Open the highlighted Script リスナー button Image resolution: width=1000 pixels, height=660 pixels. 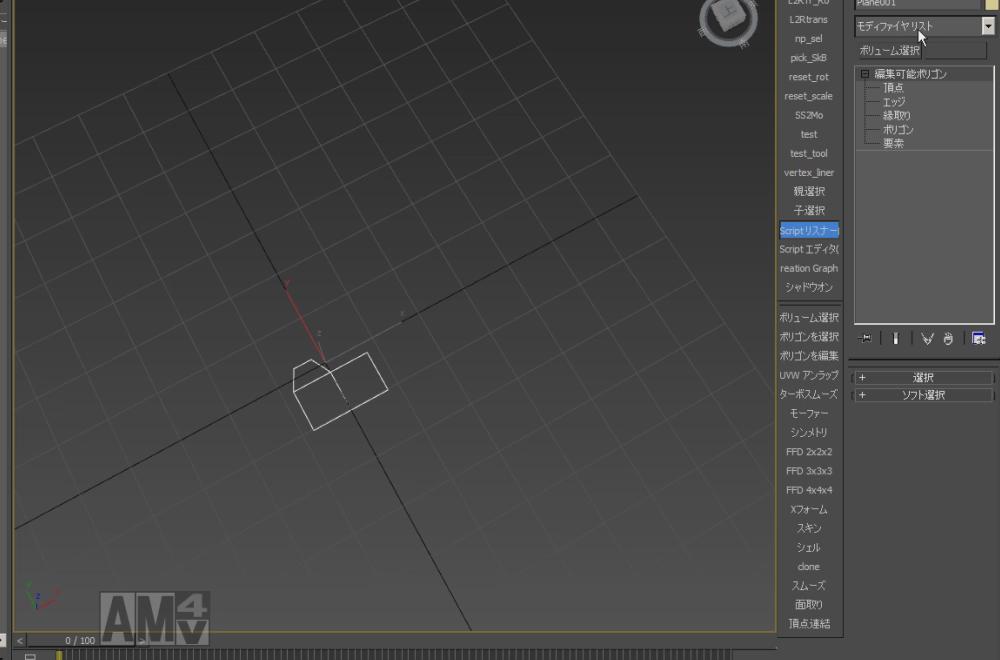[x=809, y=230]
